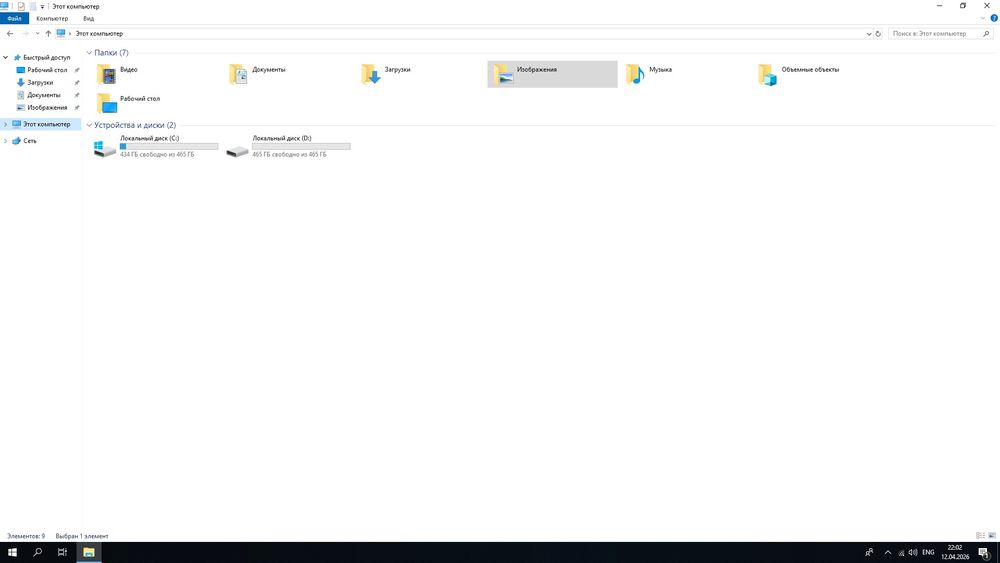This screenshot has height=563, width=1000.
Task: Refresh the current location
Action: click(x=878, y=34)
